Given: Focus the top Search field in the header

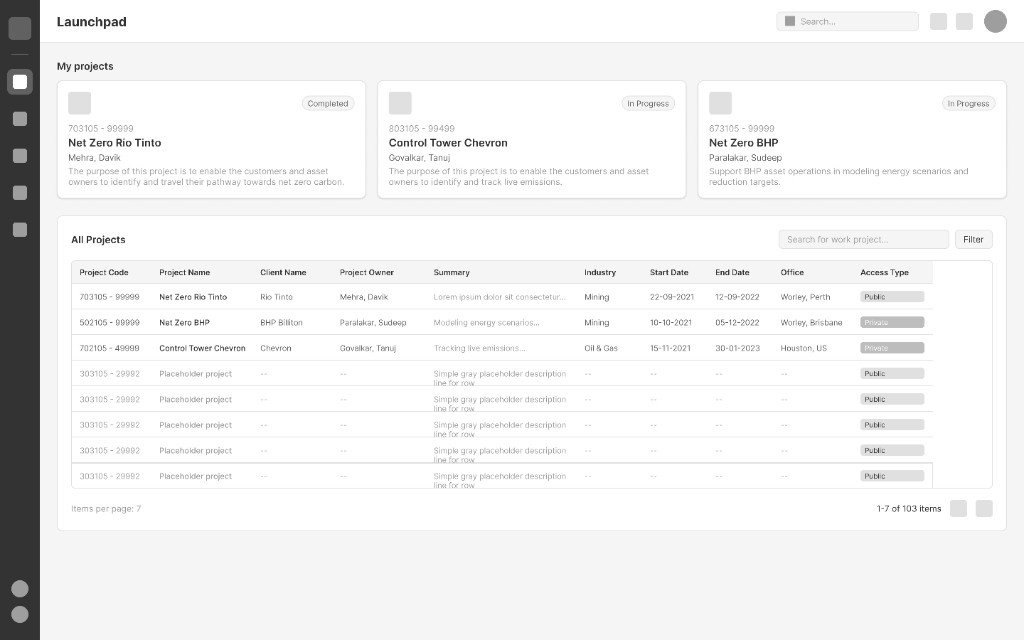Looking at the screenshot, I should pos(848,22).
